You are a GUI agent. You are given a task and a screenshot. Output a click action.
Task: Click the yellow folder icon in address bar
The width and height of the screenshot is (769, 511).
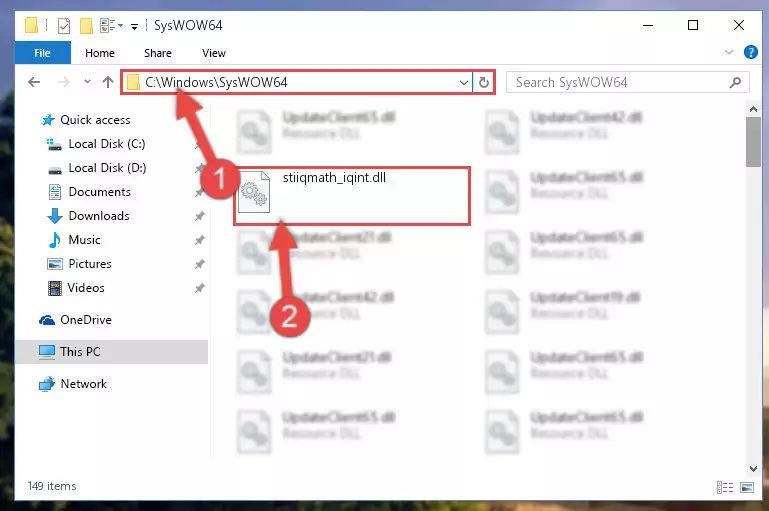133,82
